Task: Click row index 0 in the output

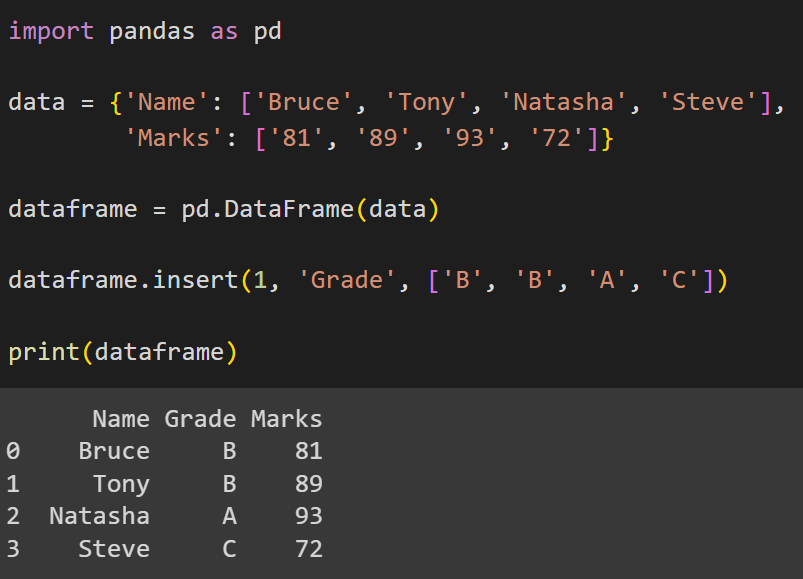Action: coord(9,450)
